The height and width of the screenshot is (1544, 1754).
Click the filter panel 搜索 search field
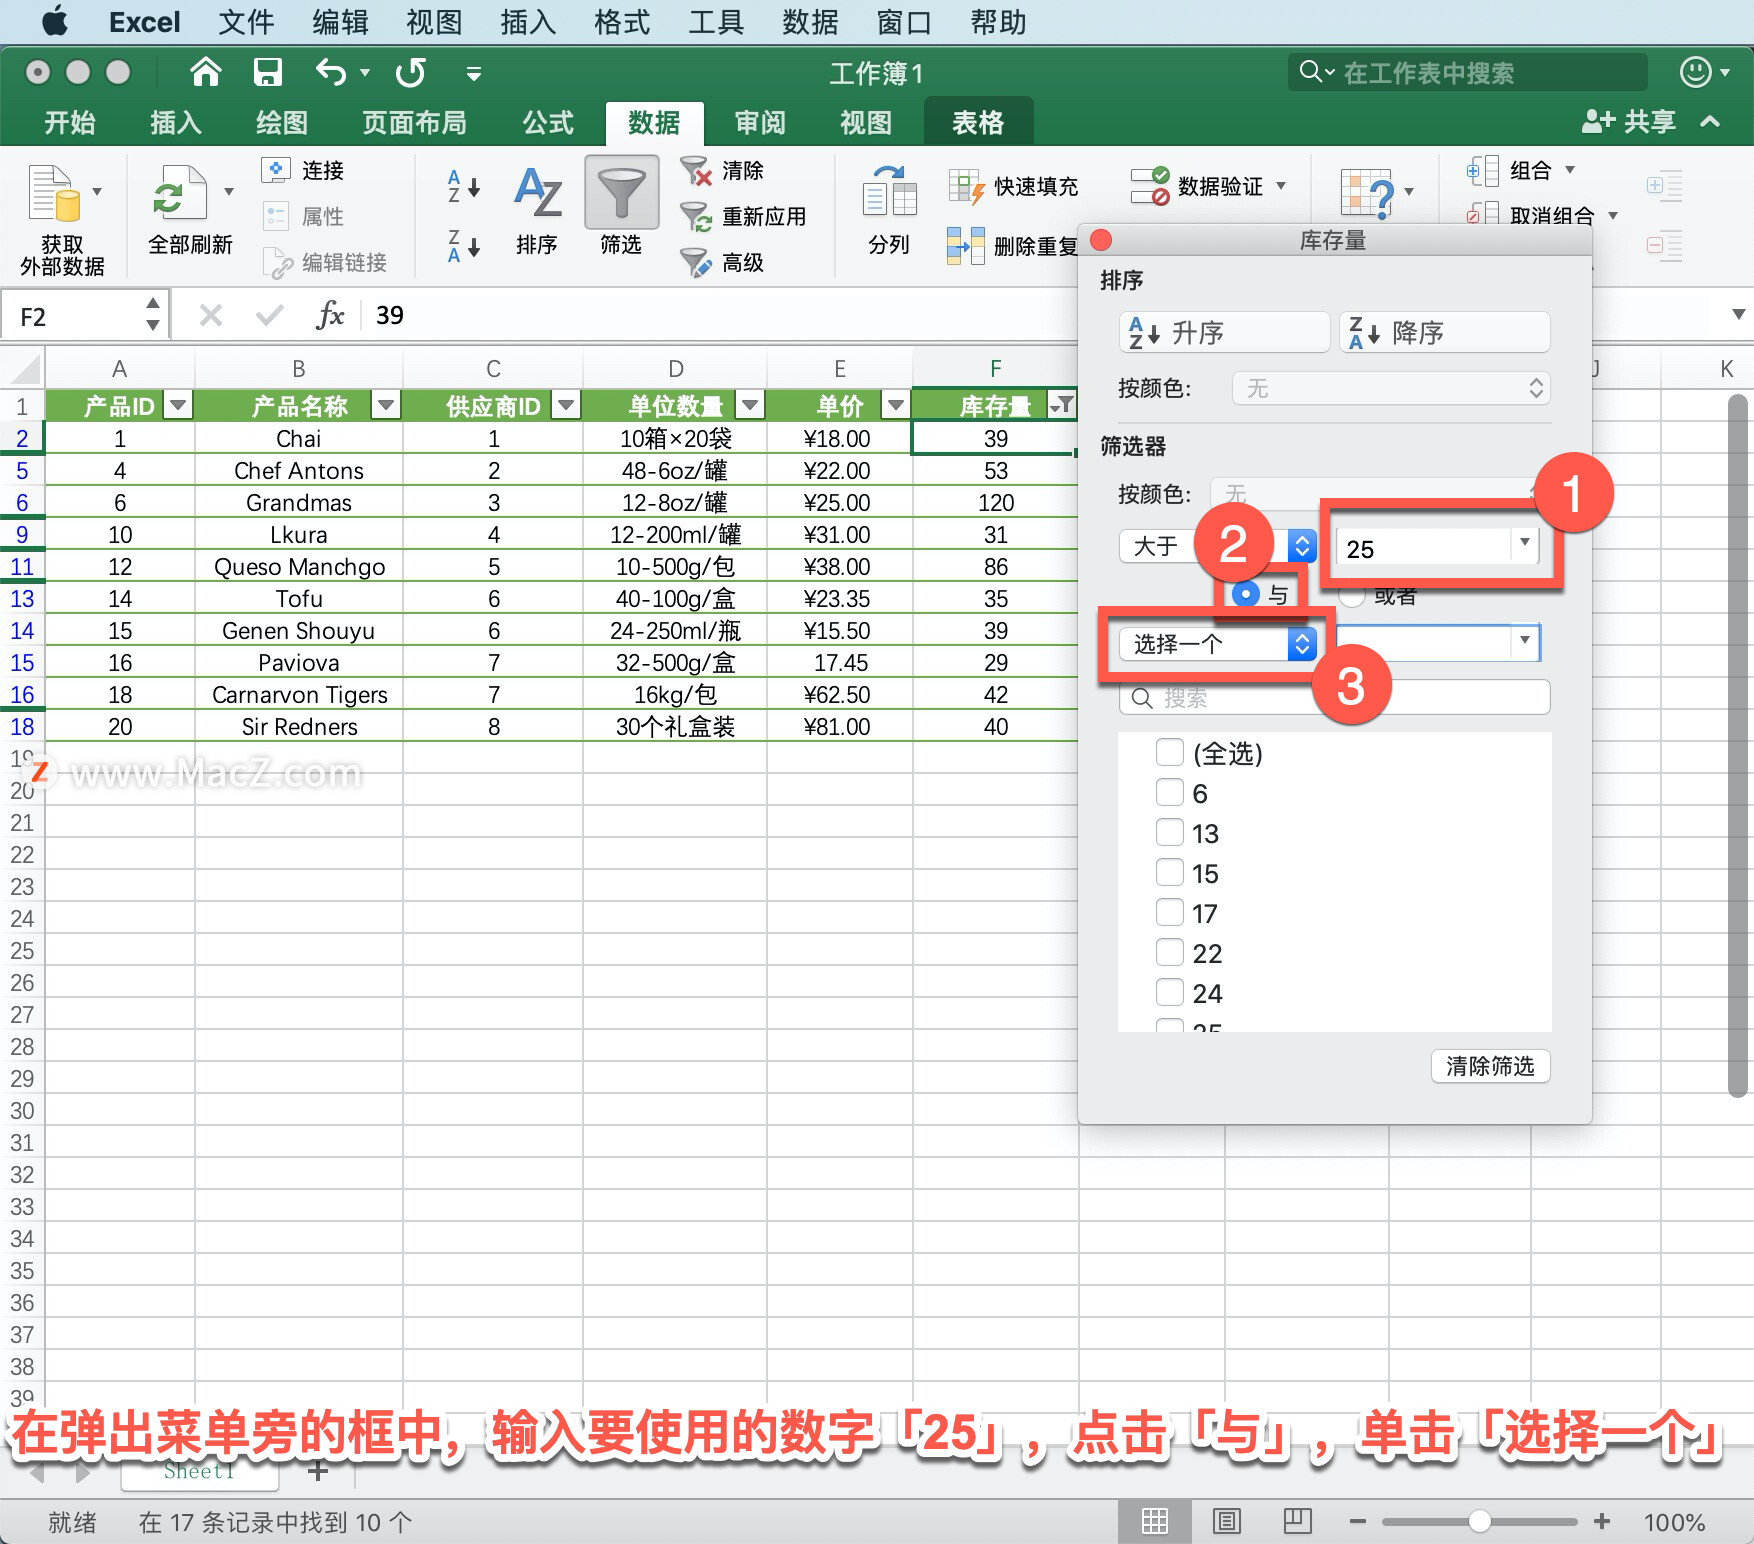tap(1335, 697)
